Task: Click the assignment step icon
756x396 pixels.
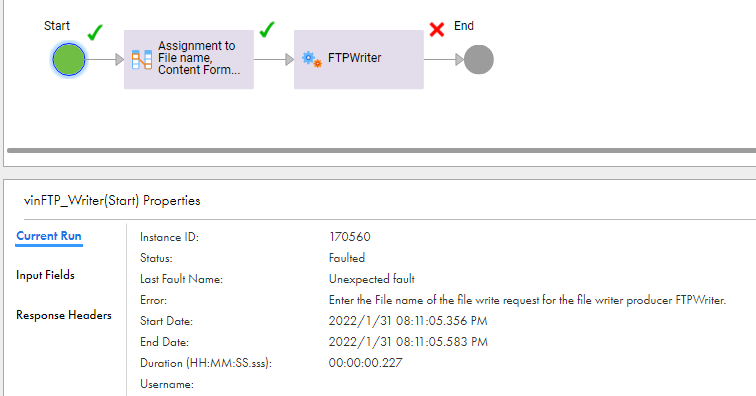Action: click(x=142, y=59)
